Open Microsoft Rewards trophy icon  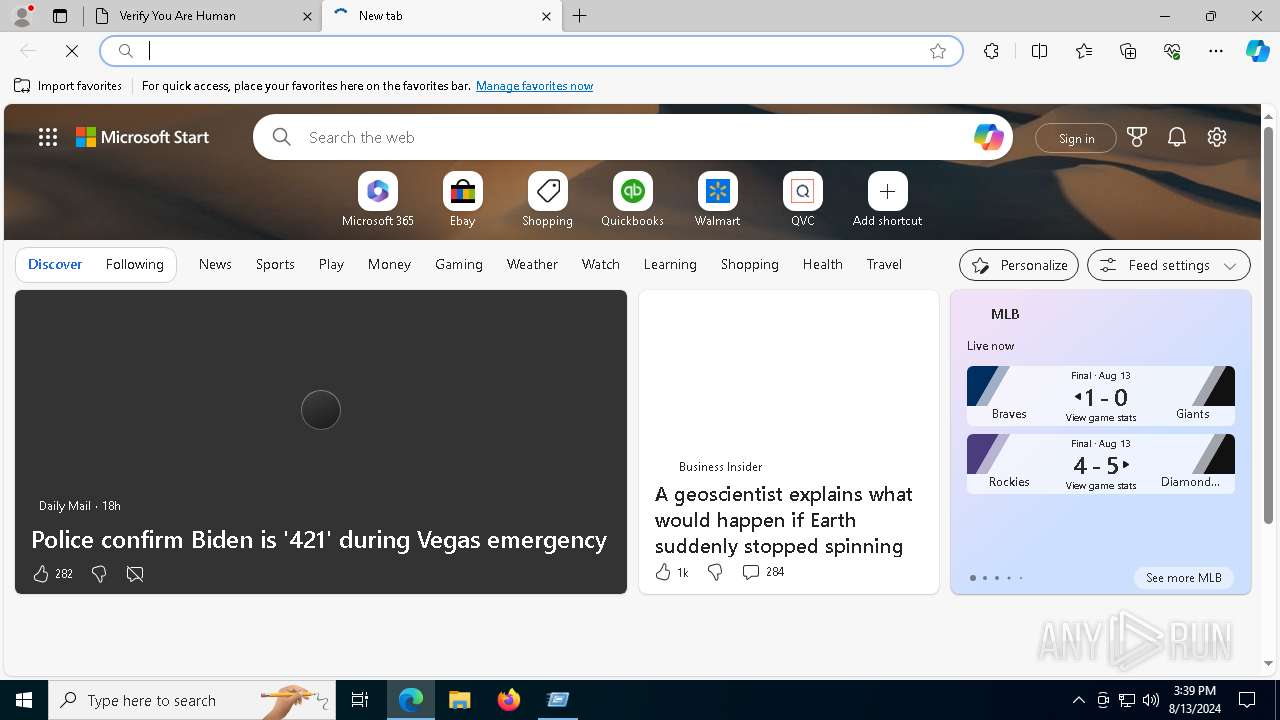point(1137,137)
